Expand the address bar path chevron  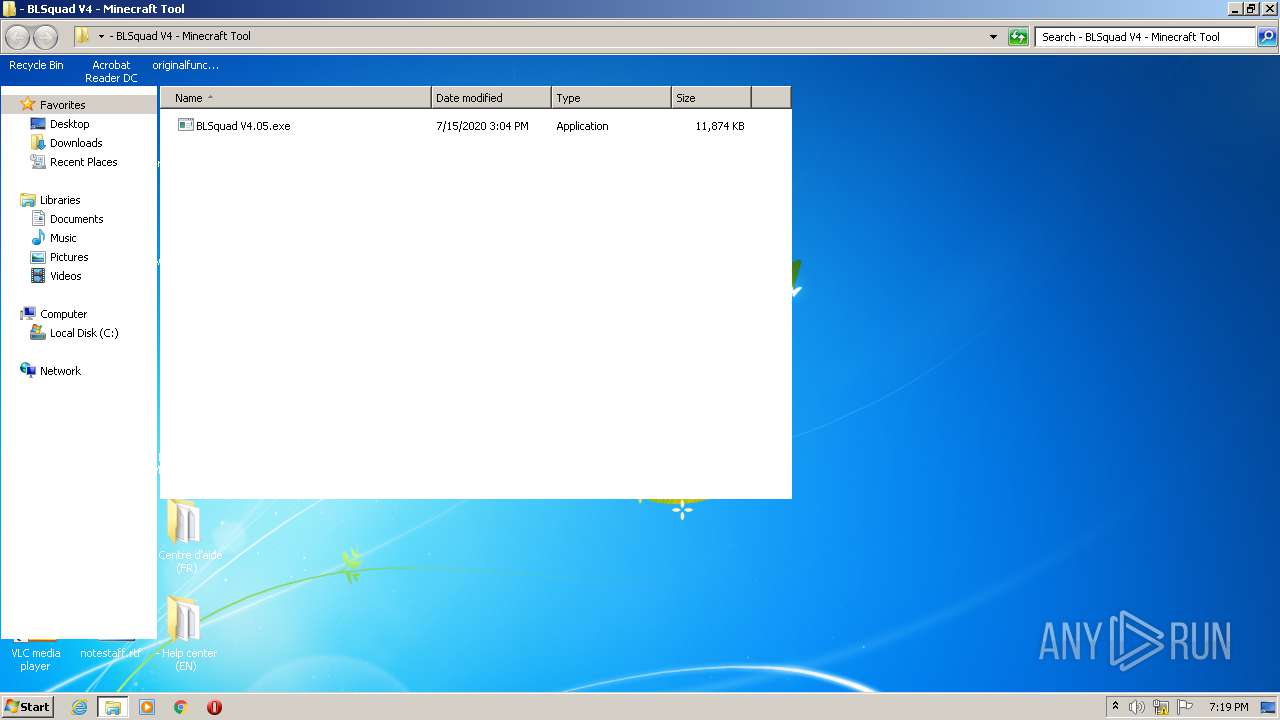(101, 37)
